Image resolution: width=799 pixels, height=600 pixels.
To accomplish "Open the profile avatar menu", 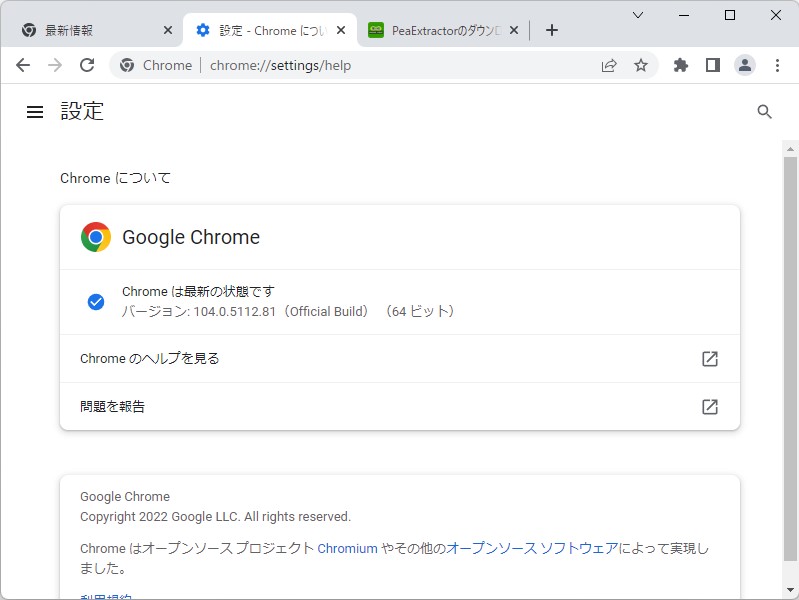I will coord(744,65).
